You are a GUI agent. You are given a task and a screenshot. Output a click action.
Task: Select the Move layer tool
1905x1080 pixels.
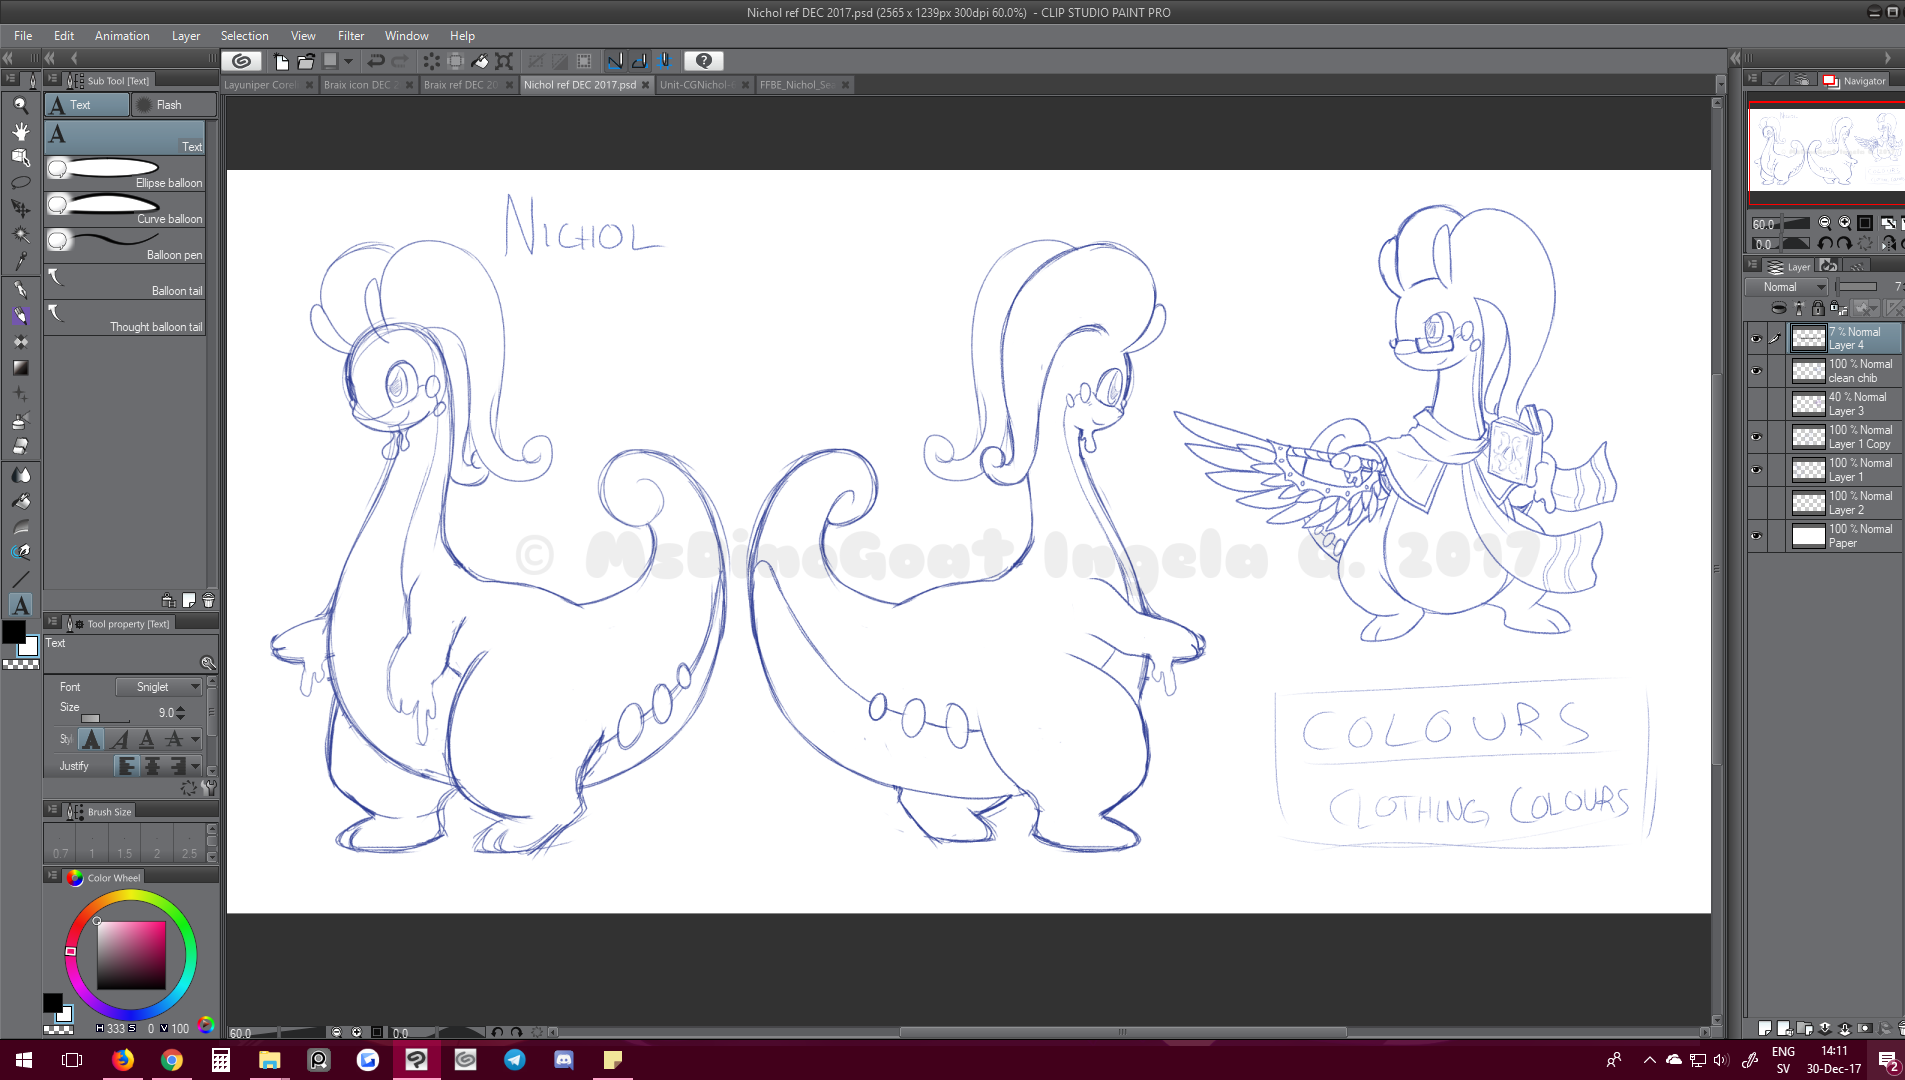pos(20,209)
